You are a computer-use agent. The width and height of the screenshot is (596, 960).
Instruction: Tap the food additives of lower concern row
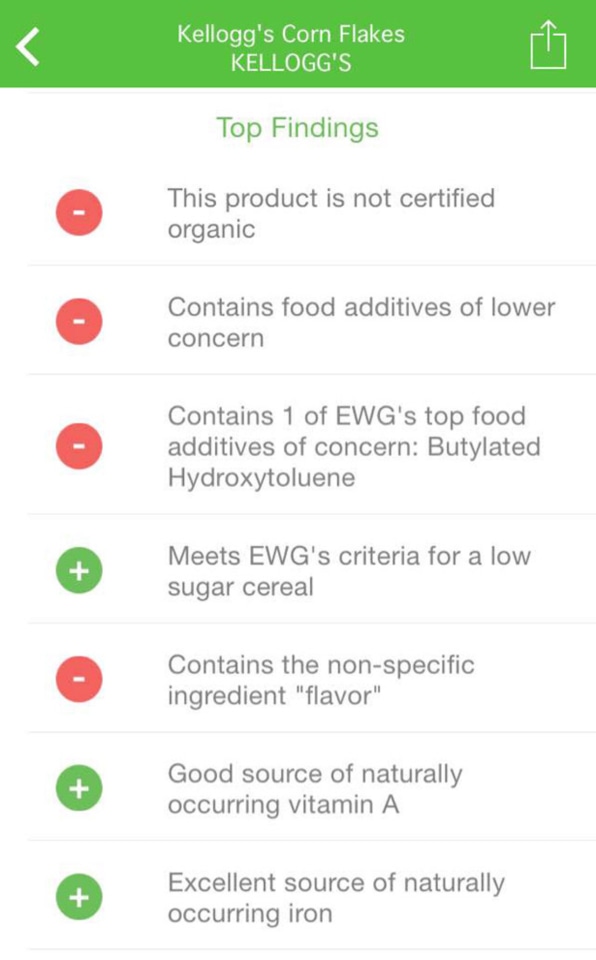pyautogui.click(x=360, y=321)
